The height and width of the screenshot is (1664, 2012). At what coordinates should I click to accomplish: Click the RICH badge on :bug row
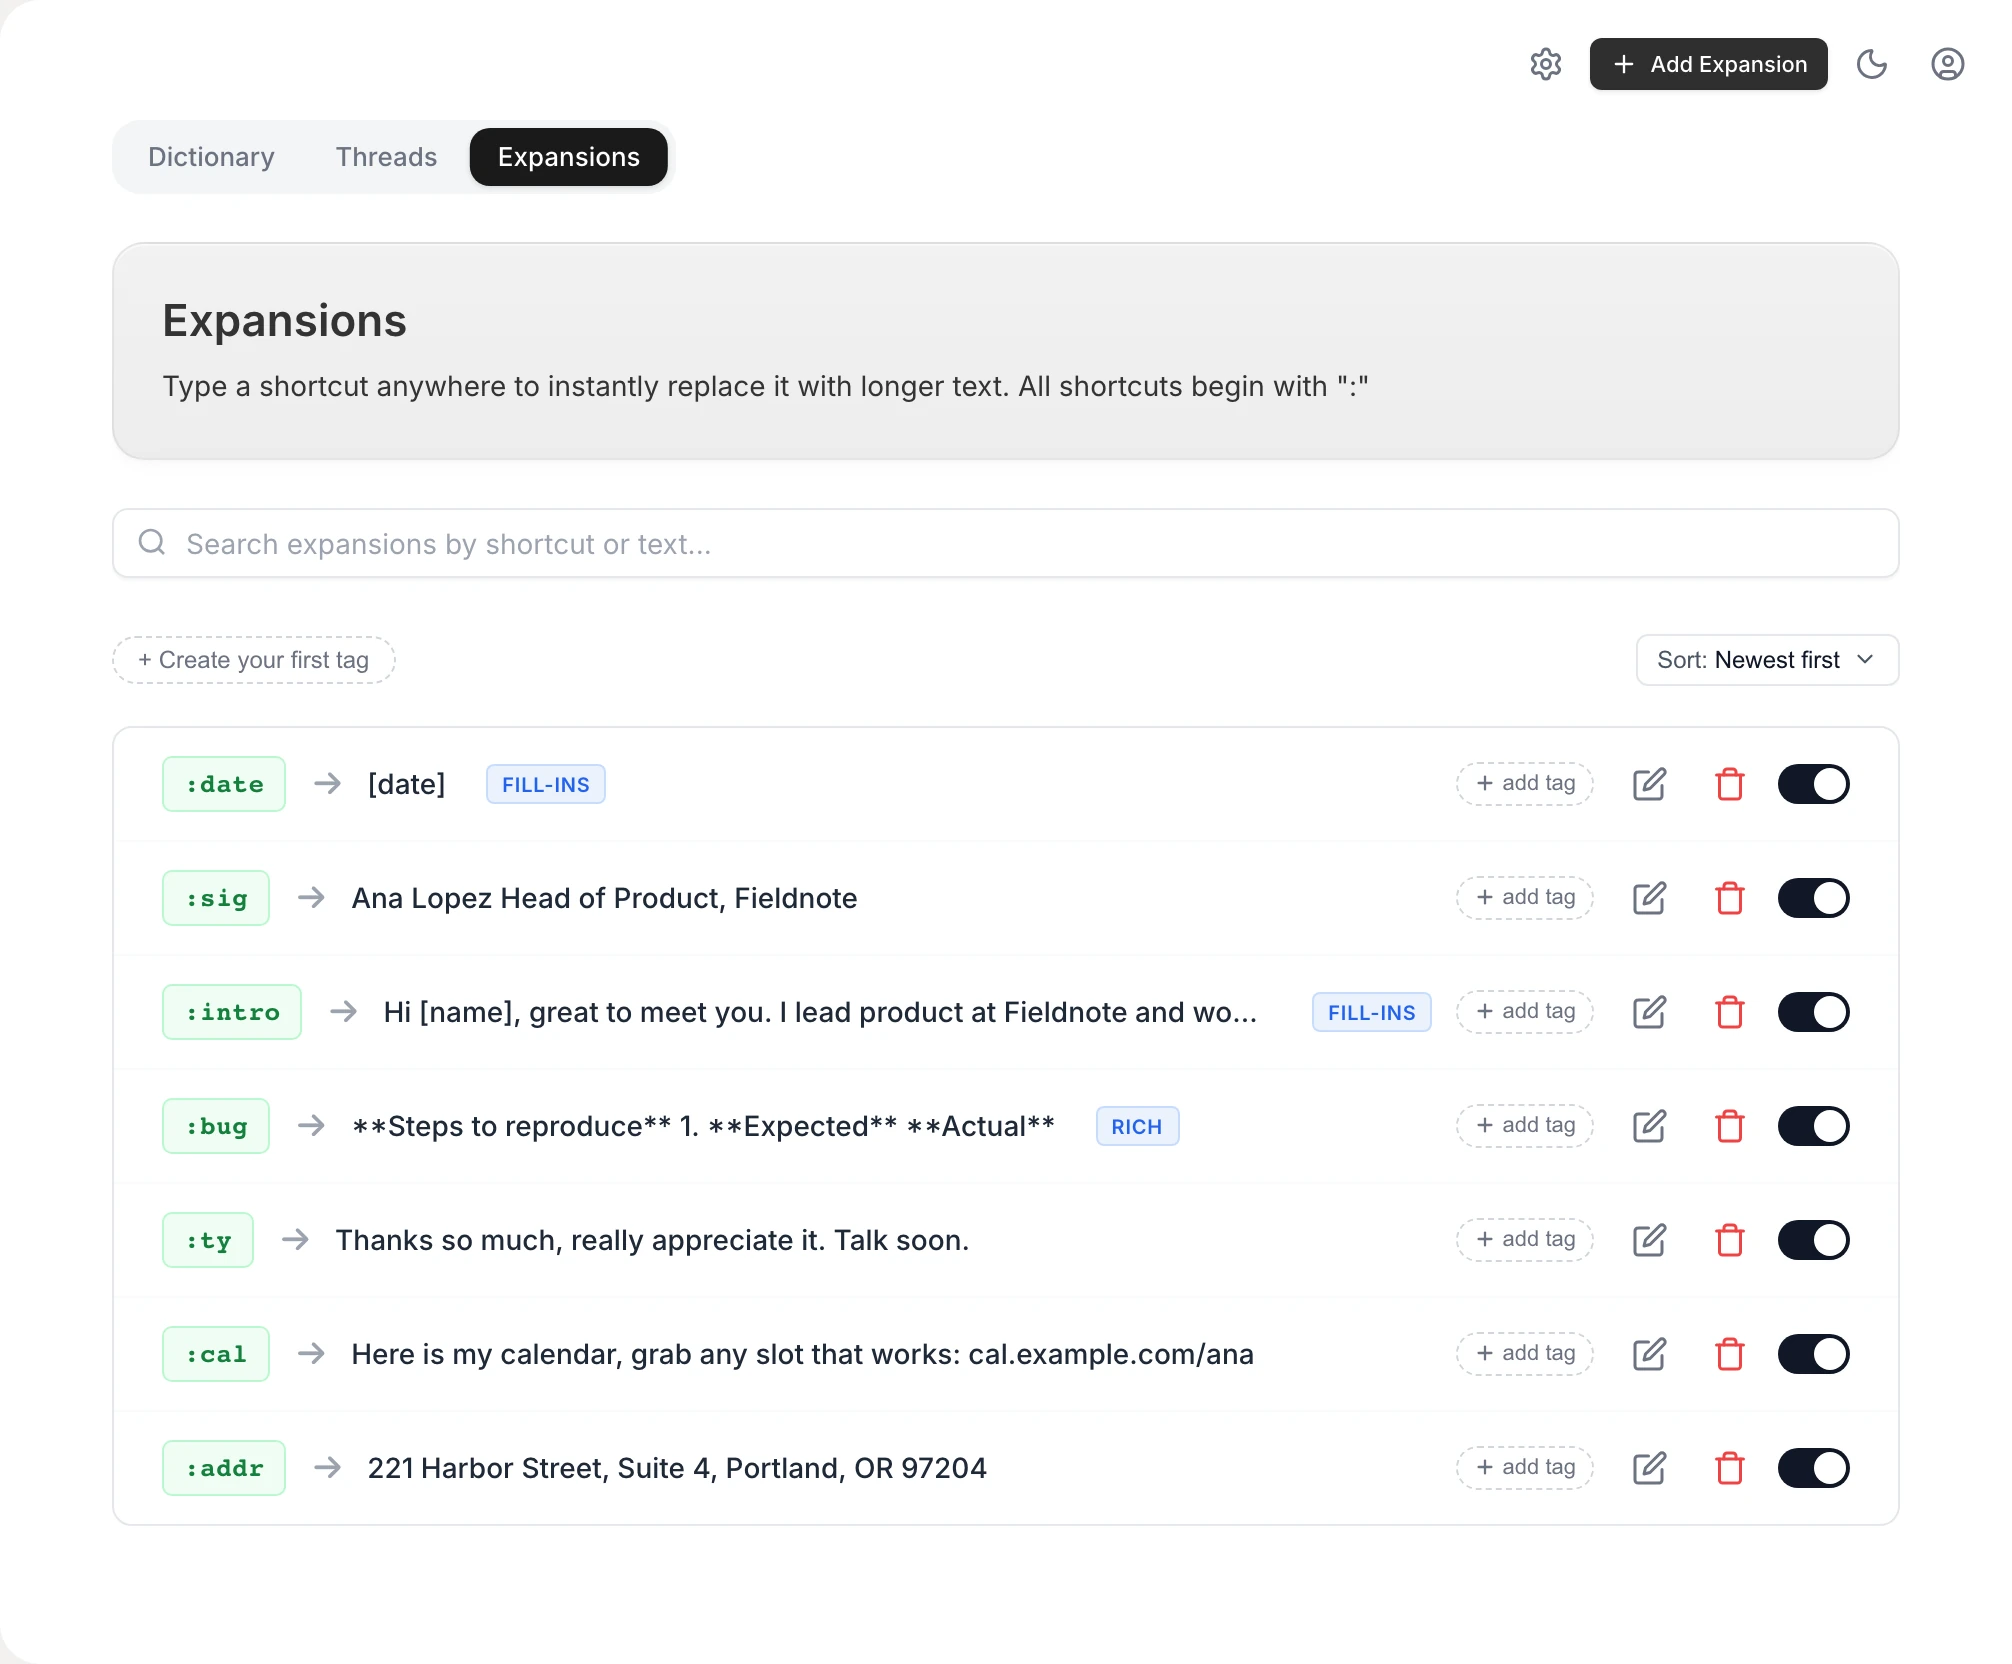tap(1137, 1126)
